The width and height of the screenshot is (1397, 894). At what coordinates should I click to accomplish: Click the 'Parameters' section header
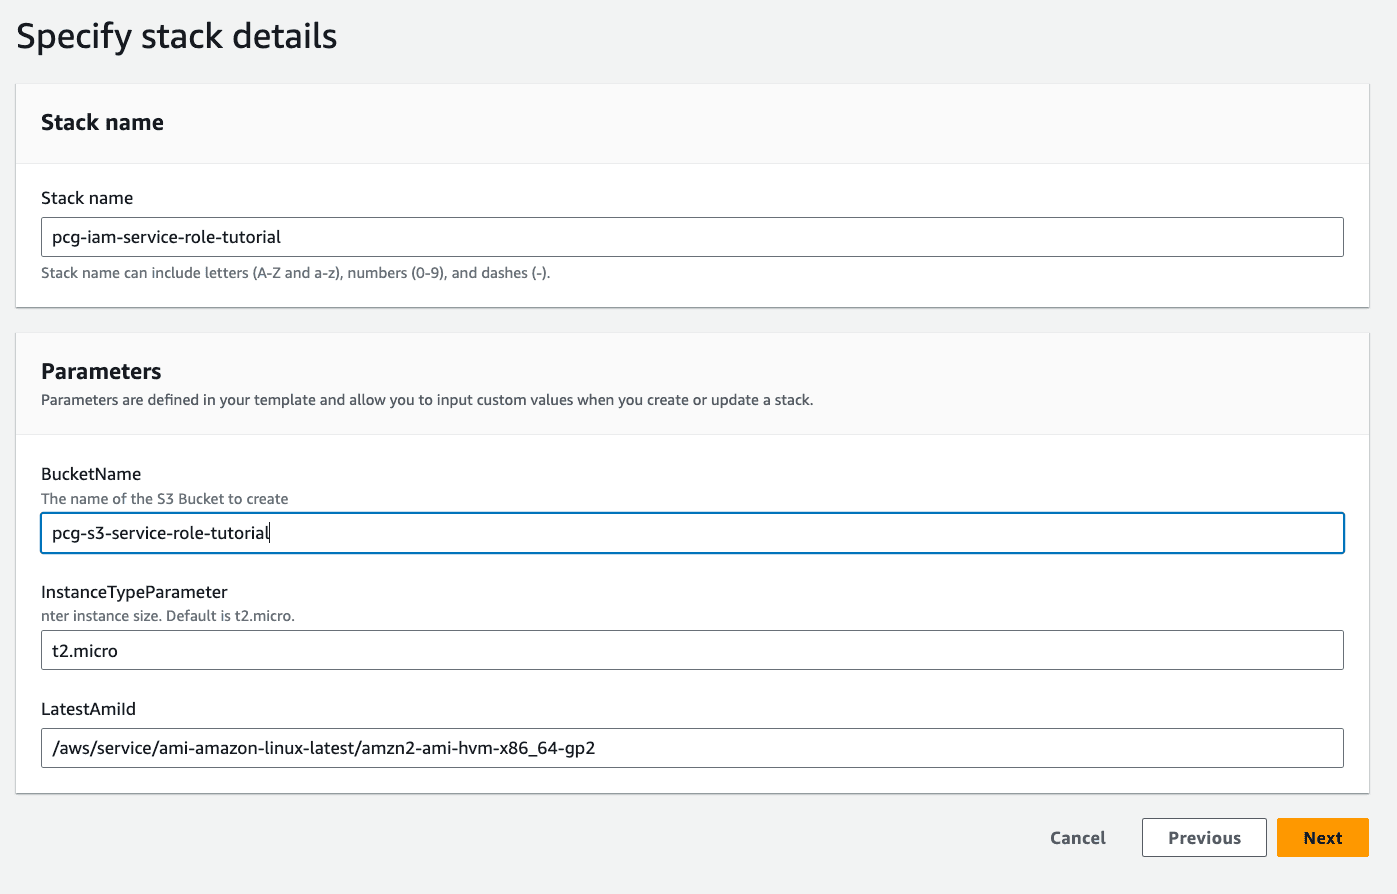tap(101, 371)
